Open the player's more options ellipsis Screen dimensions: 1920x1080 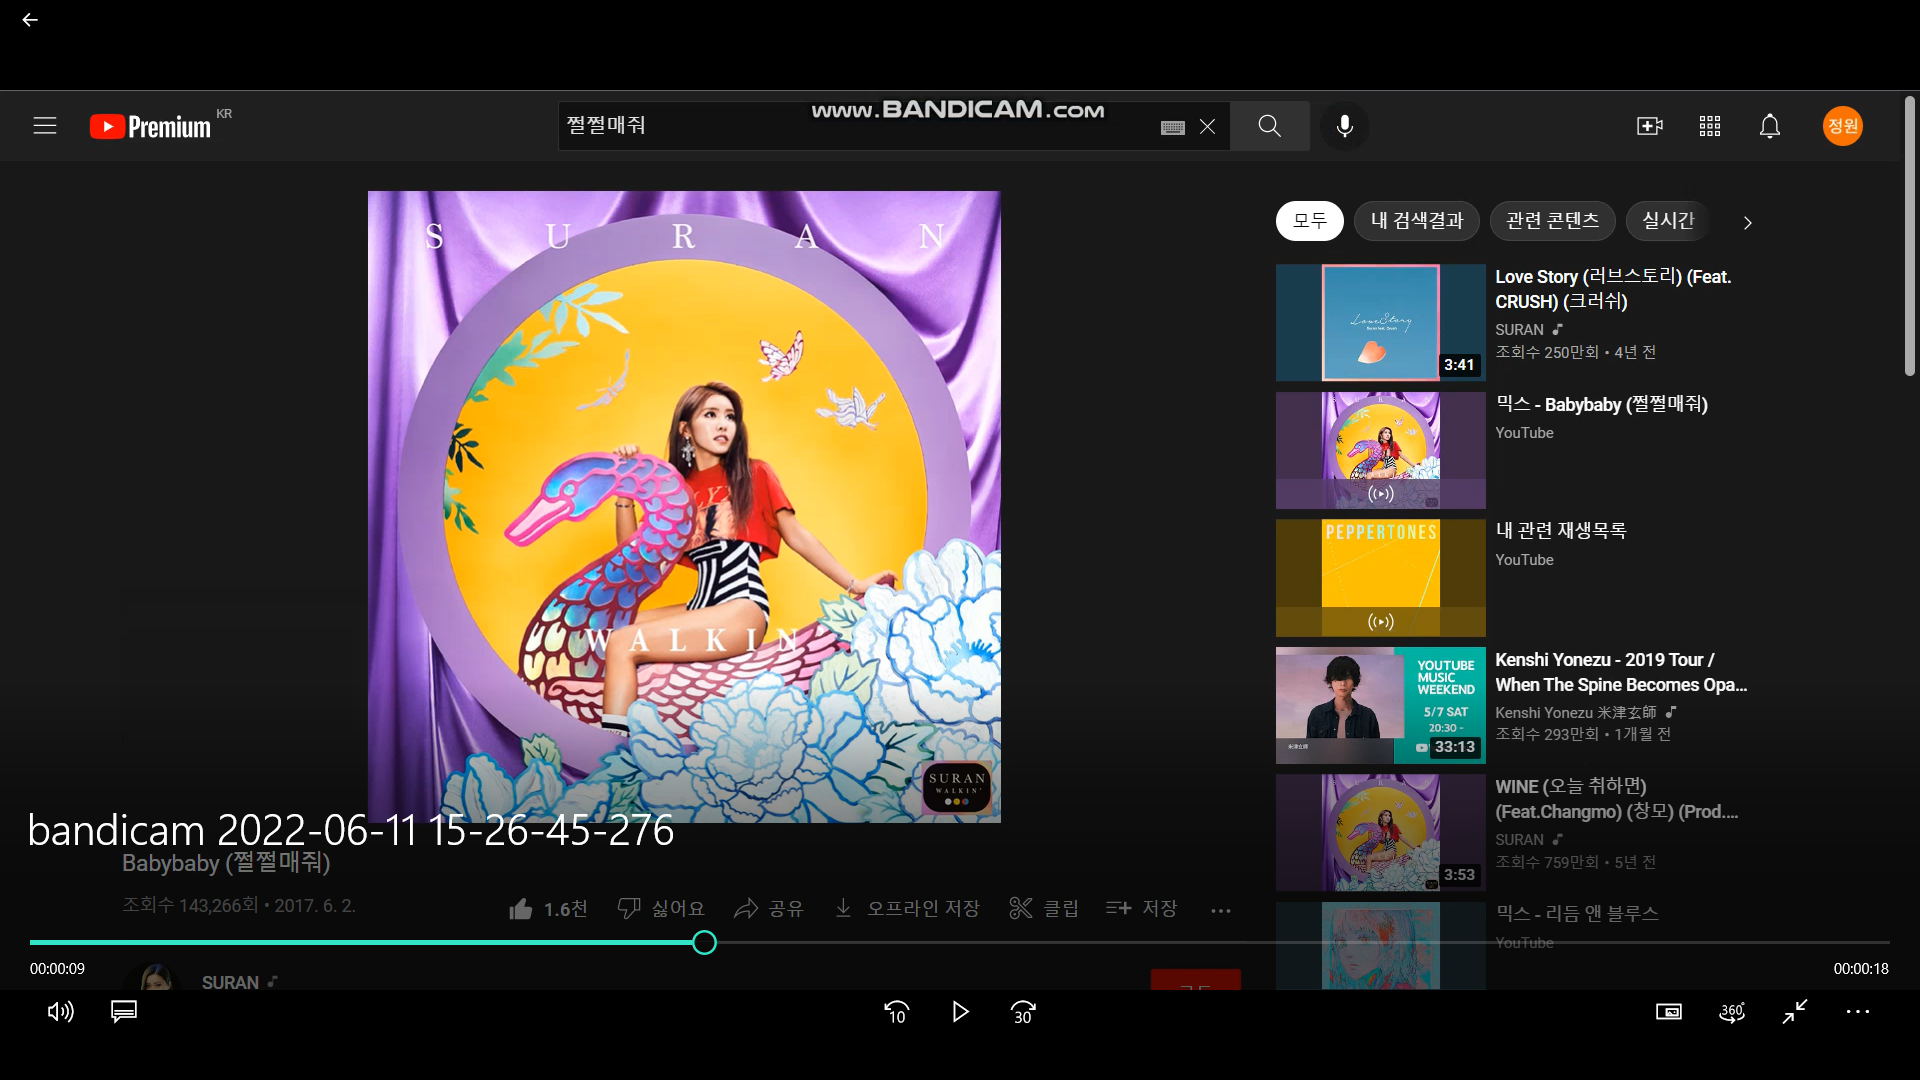[1858, 1012]
